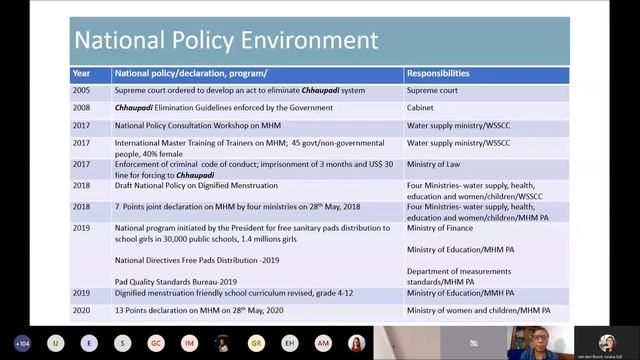Click 'Department of measurements standards/MHM PA' cell

click(x=459, y=276)
